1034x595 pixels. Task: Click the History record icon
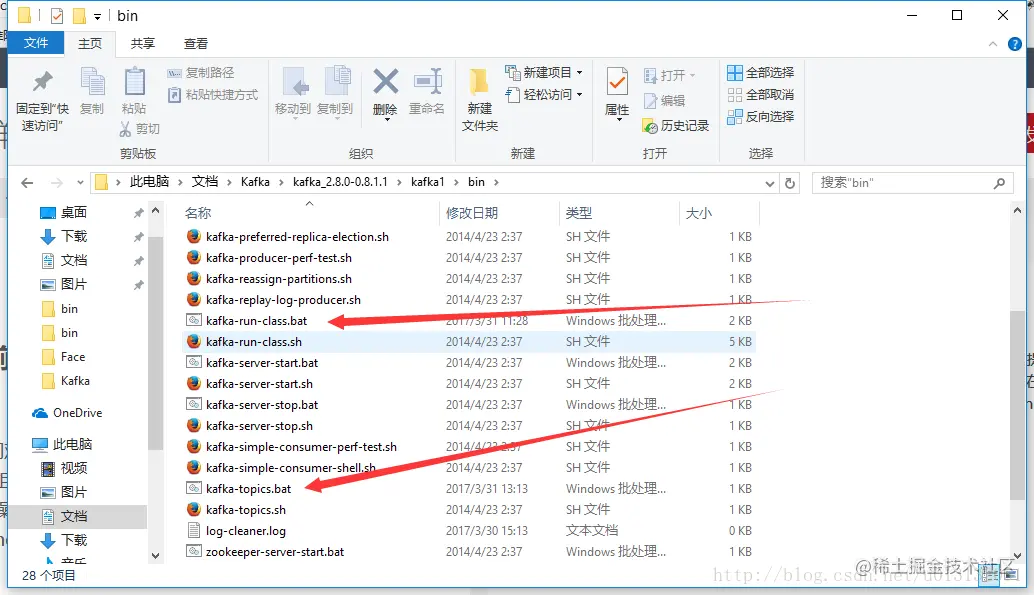click(650, 125)
